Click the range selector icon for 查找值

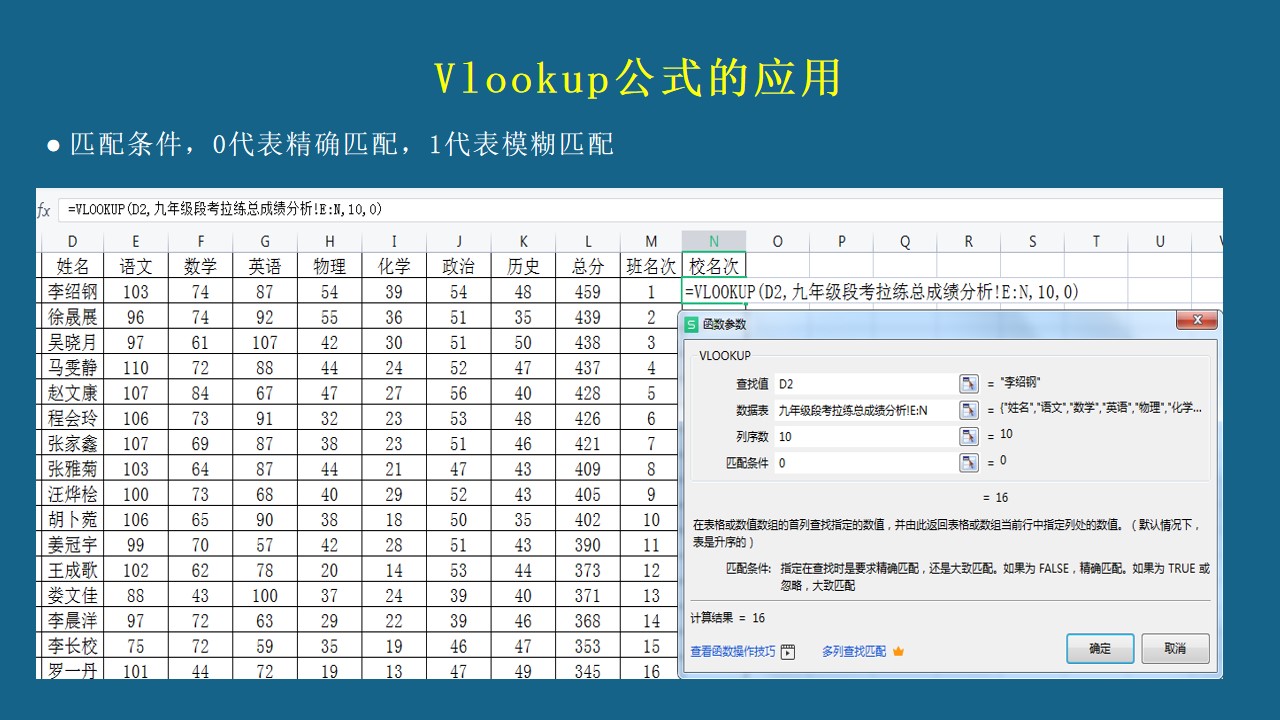click(x=968, y=383)
